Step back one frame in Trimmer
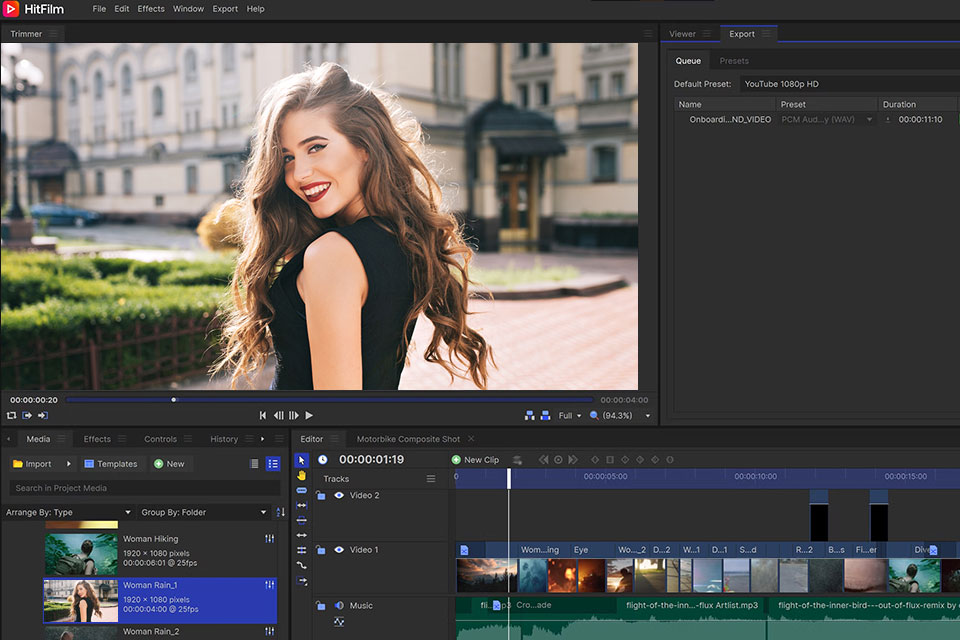 [279, 415]
